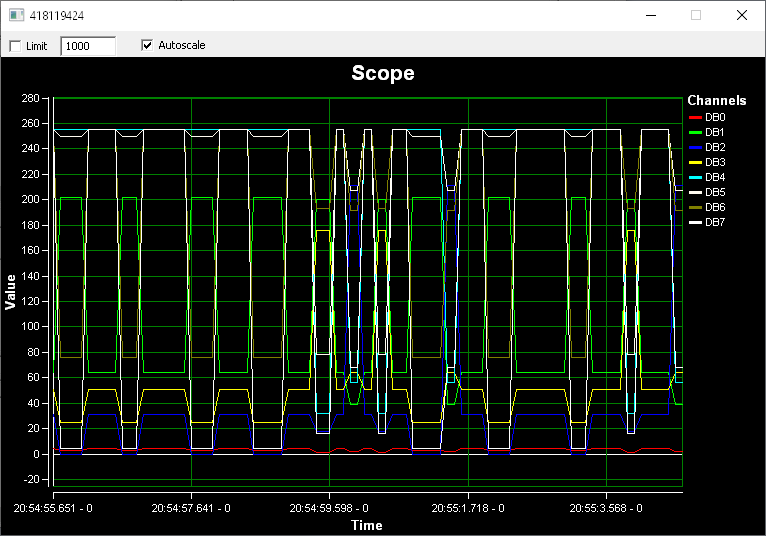Image resolution: width=766 pixels, height=536 pixels.
Task: Select DB4 label in Channels legend
Action: pos(715,177)
